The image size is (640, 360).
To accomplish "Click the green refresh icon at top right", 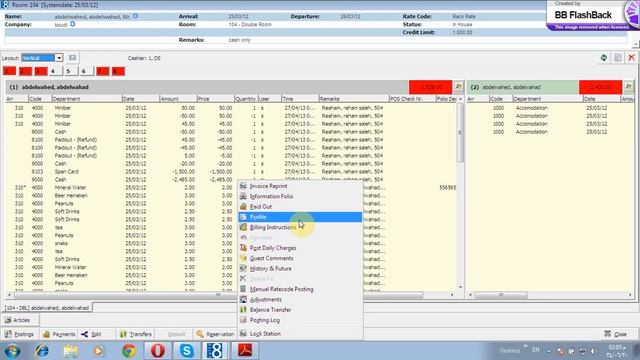I will (604, 58).
